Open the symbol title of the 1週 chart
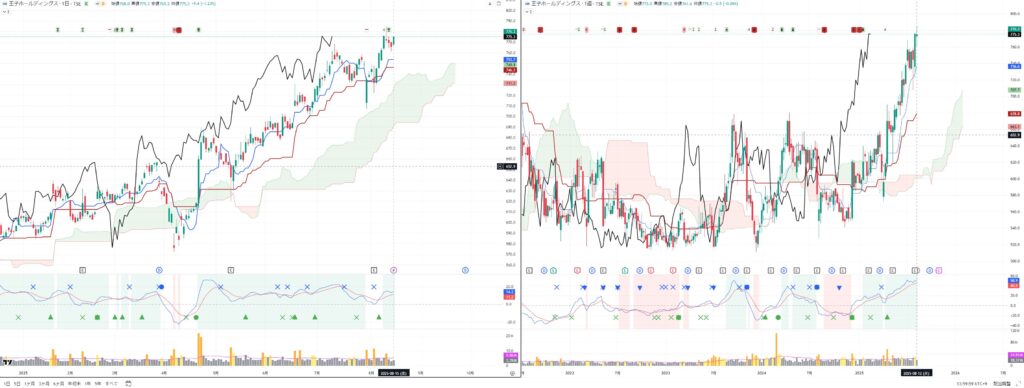1024x388 pixels. coord(569,4)
